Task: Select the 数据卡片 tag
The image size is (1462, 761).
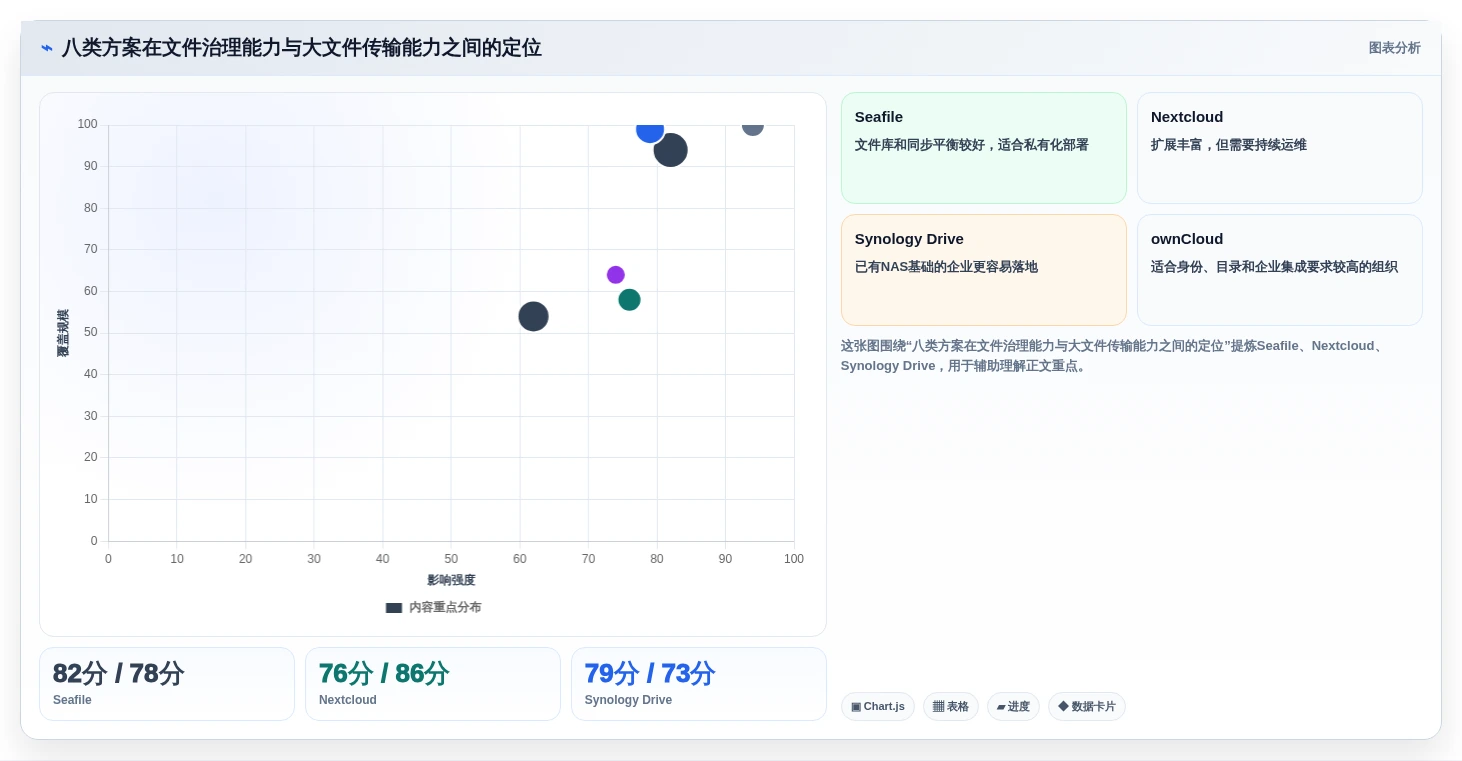Action: pos(1087,706)
